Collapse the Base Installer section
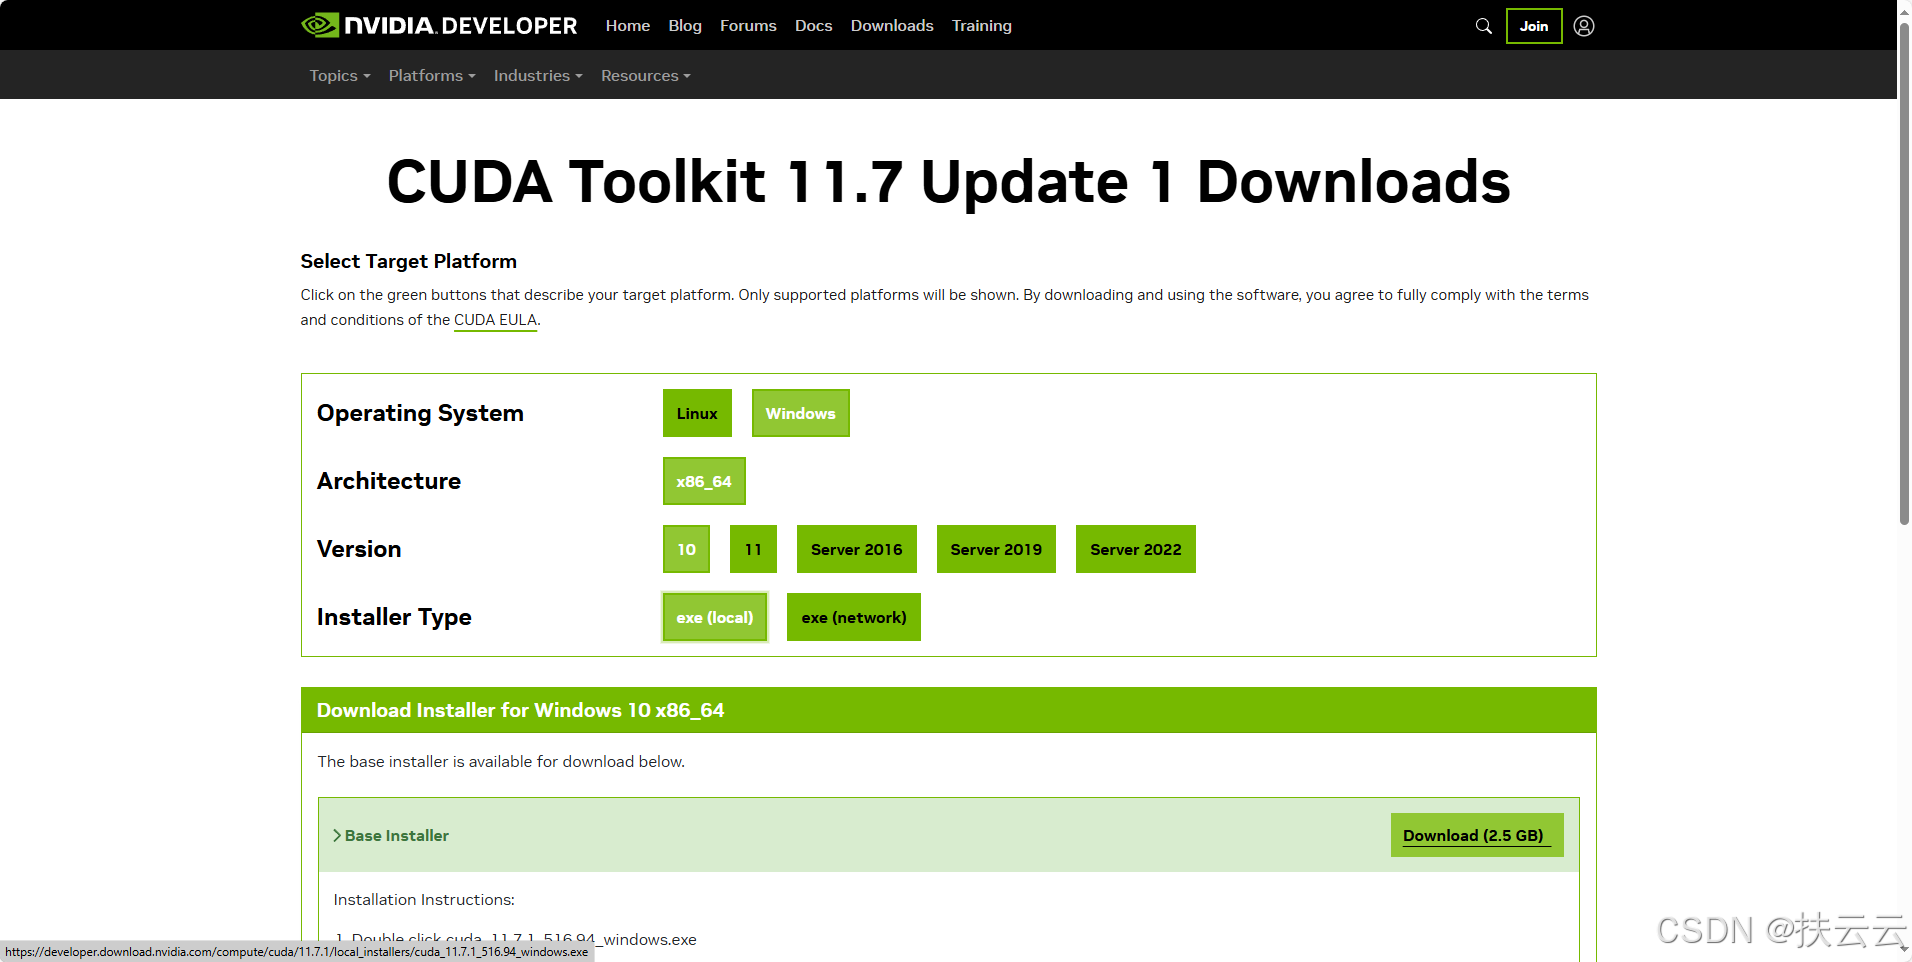Viewport: 1912px width, 962px height. [x=391, y=836]
